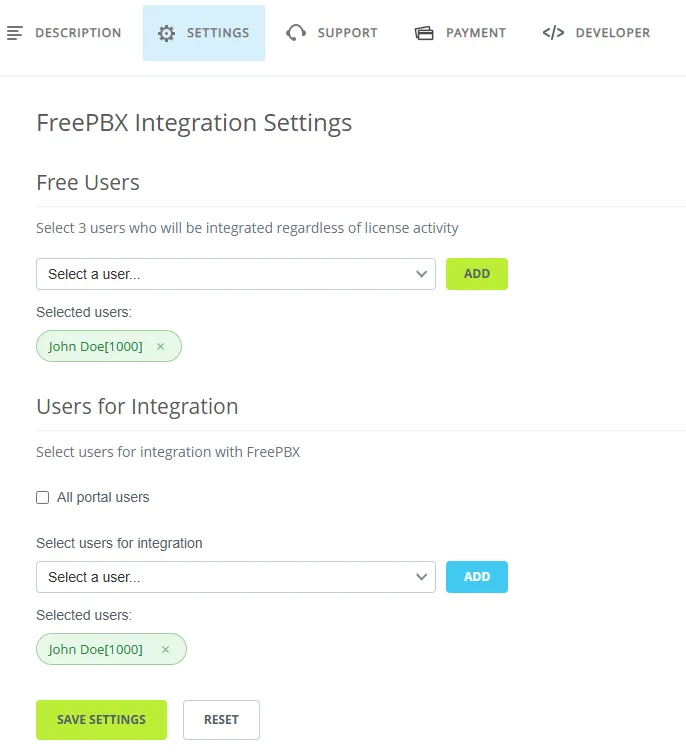Open the Support tab
This screenshot has width=686, height=756.
[x=332, y=33]
